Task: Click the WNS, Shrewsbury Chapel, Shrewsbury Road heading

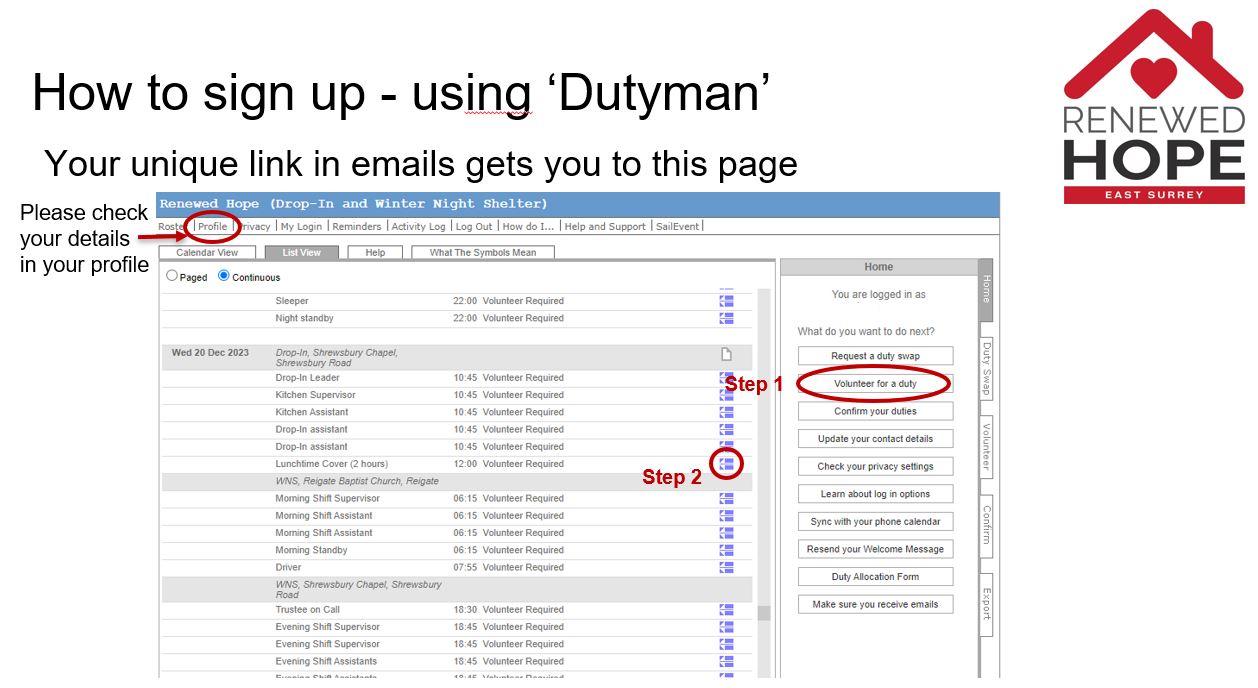Action: (x=359, y=589)
